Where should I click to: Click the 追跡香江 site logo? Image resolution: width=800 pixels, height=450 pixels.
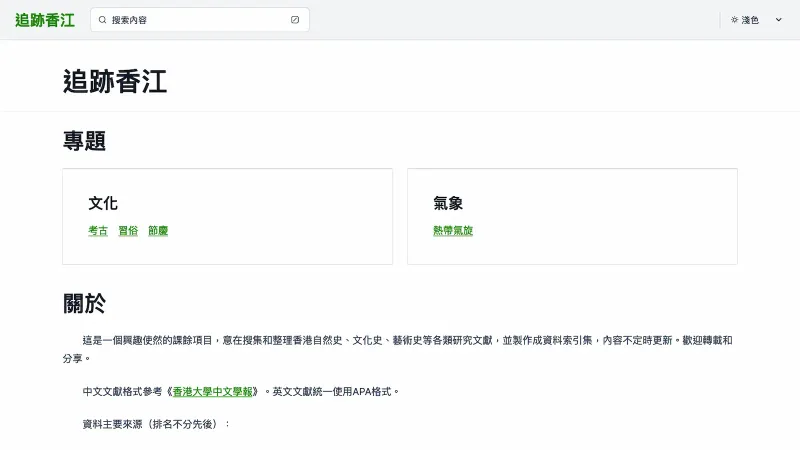point(44,20)
